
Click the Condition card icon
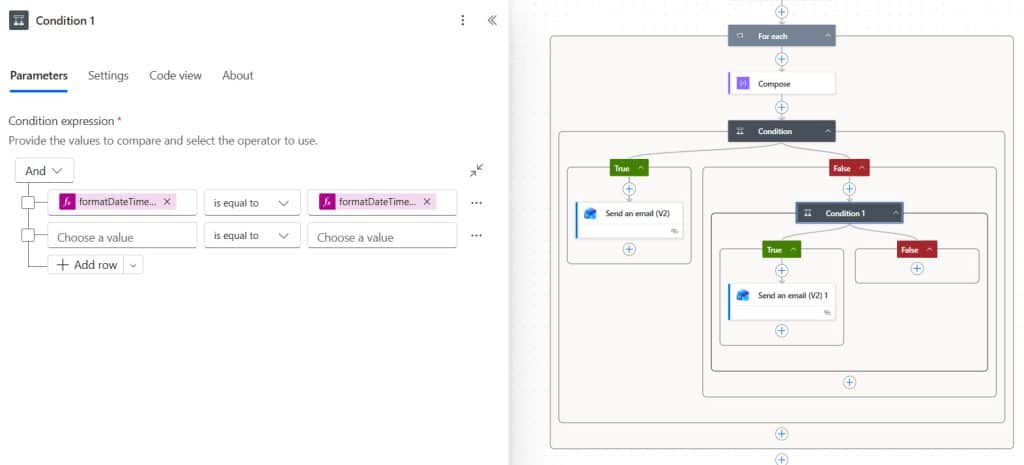click(740, 131)
